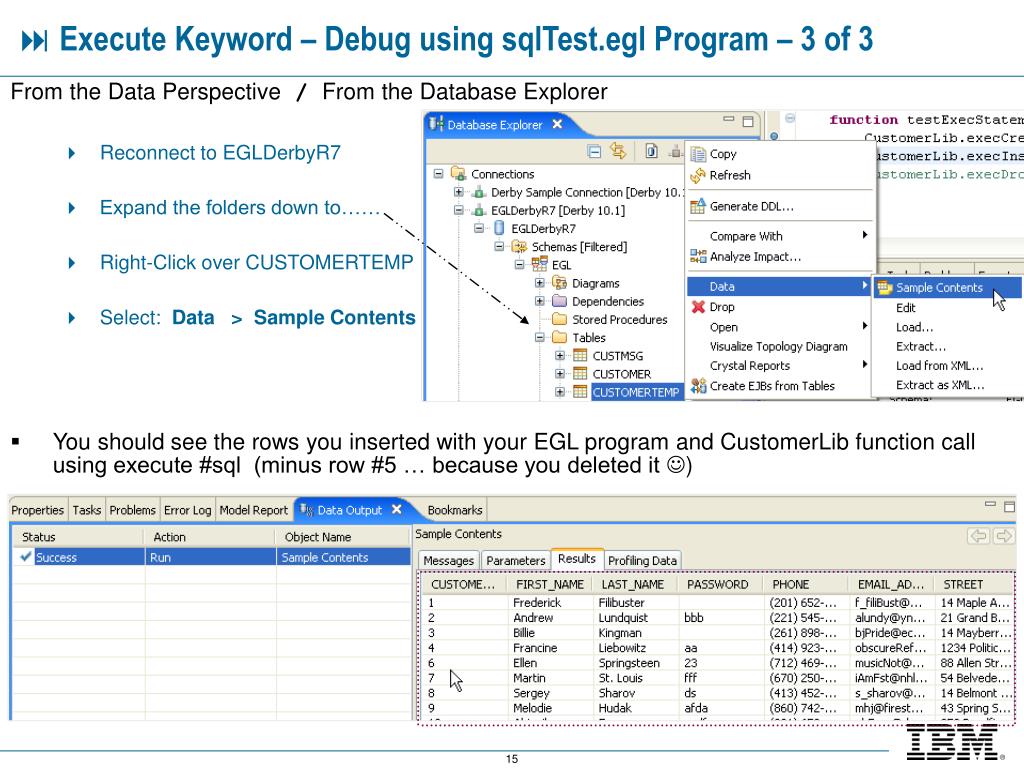Click the CUSTOMER table icon
This screenshot has width=1024, height=768.
coord(580,374)
